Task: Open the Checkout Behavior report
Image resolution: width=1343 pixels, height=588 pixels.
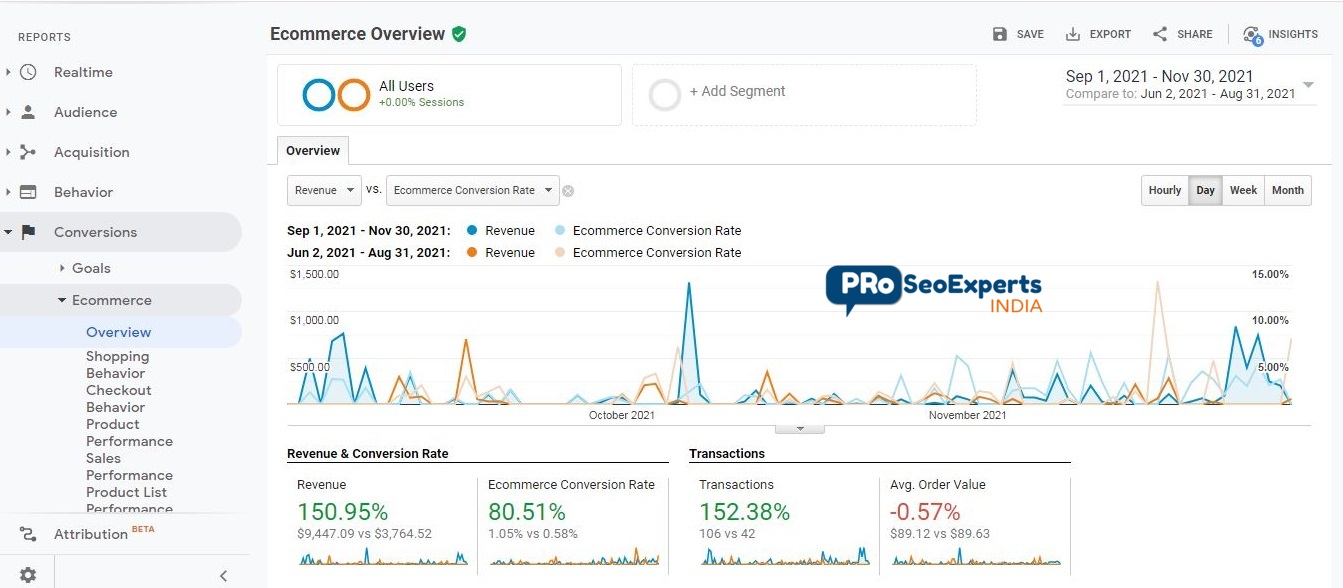Action: click(x=119, y=399)
